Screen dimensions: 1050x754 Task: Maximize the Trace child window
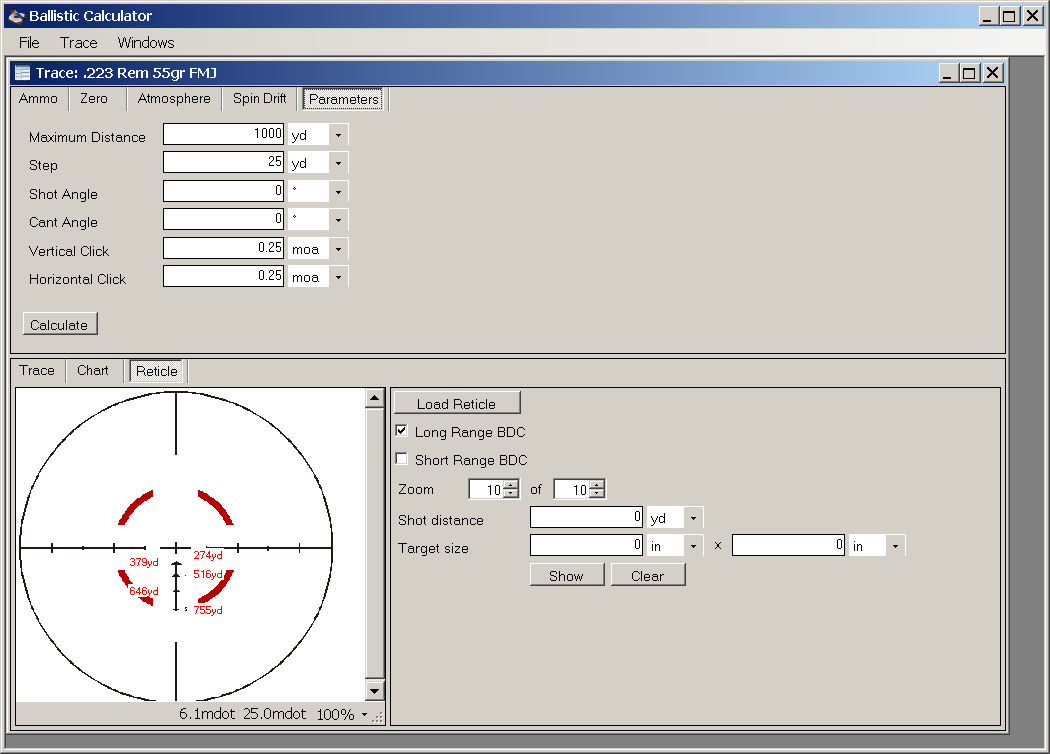pyautogui.click(x=969, y=73)
